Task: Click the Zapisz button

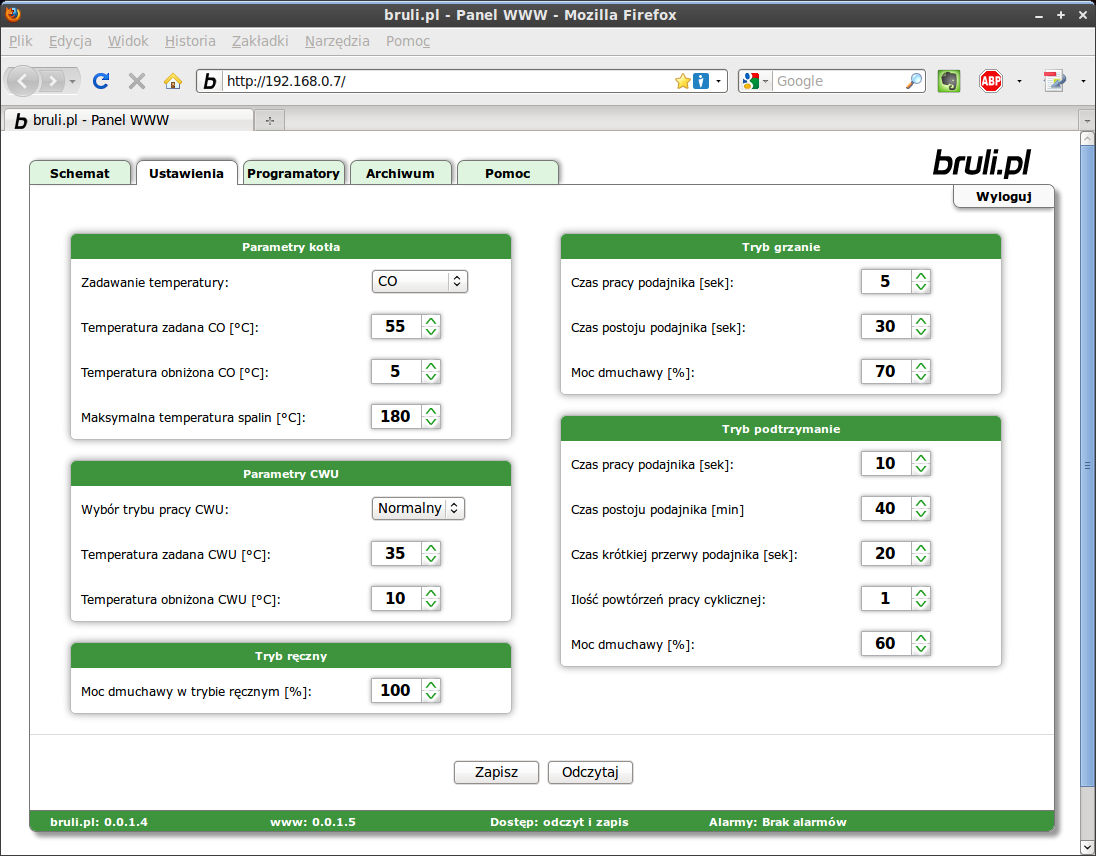Action: coord(496,772)
